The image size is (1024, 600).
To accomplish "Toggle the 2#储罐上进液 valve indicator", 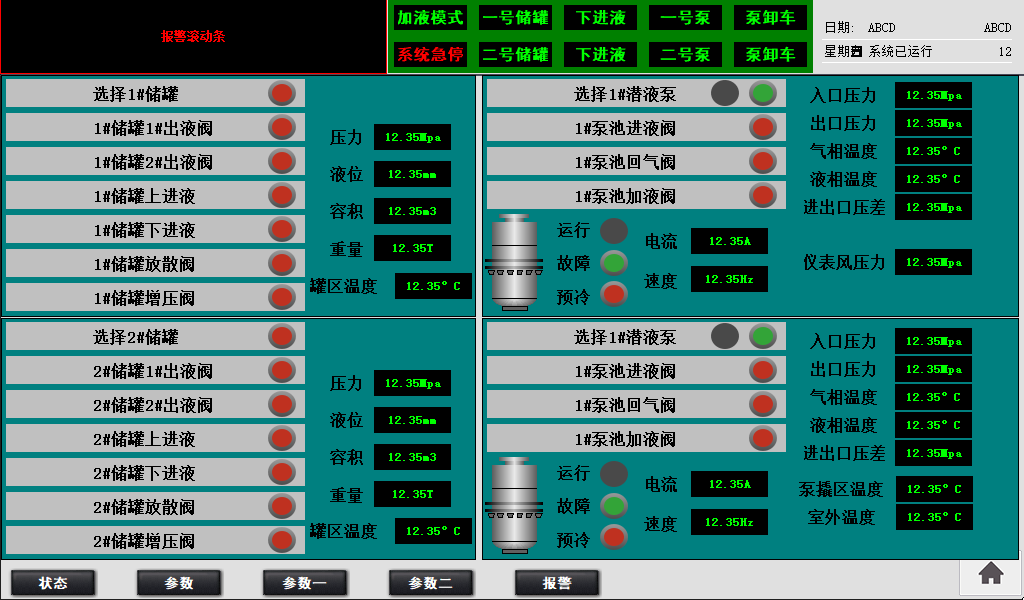I will pos(282,439).
